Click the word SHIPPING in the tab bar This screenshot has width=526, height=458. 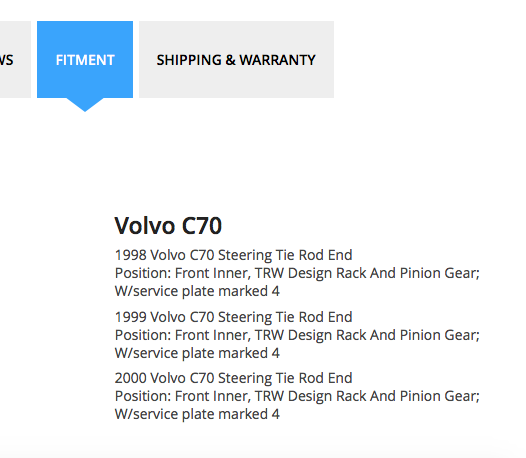189,60
